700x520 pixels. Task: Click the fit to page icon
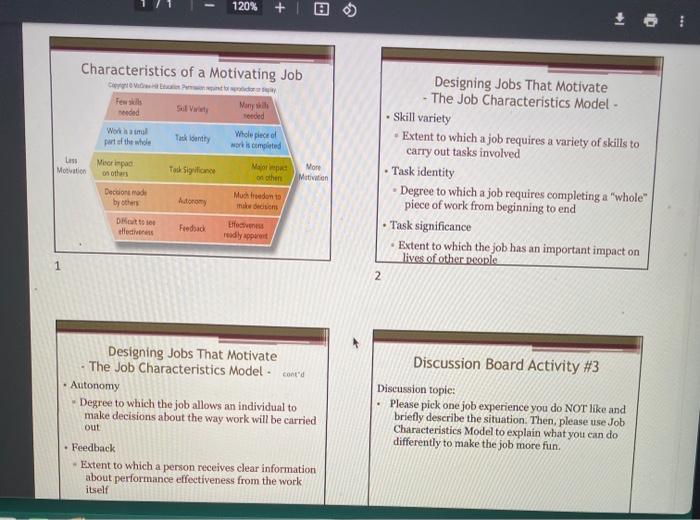click(321, 8)
